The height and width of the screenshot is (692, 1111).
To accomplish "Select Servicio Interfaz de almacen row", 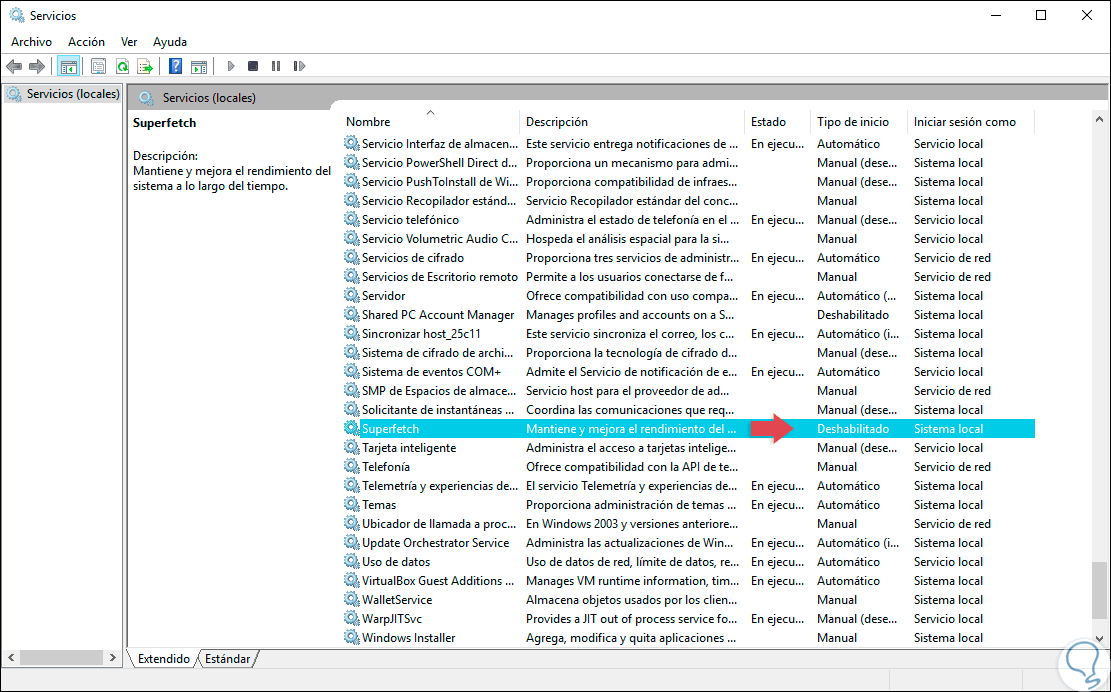I will pyautogui.click(x=689, y=143).
